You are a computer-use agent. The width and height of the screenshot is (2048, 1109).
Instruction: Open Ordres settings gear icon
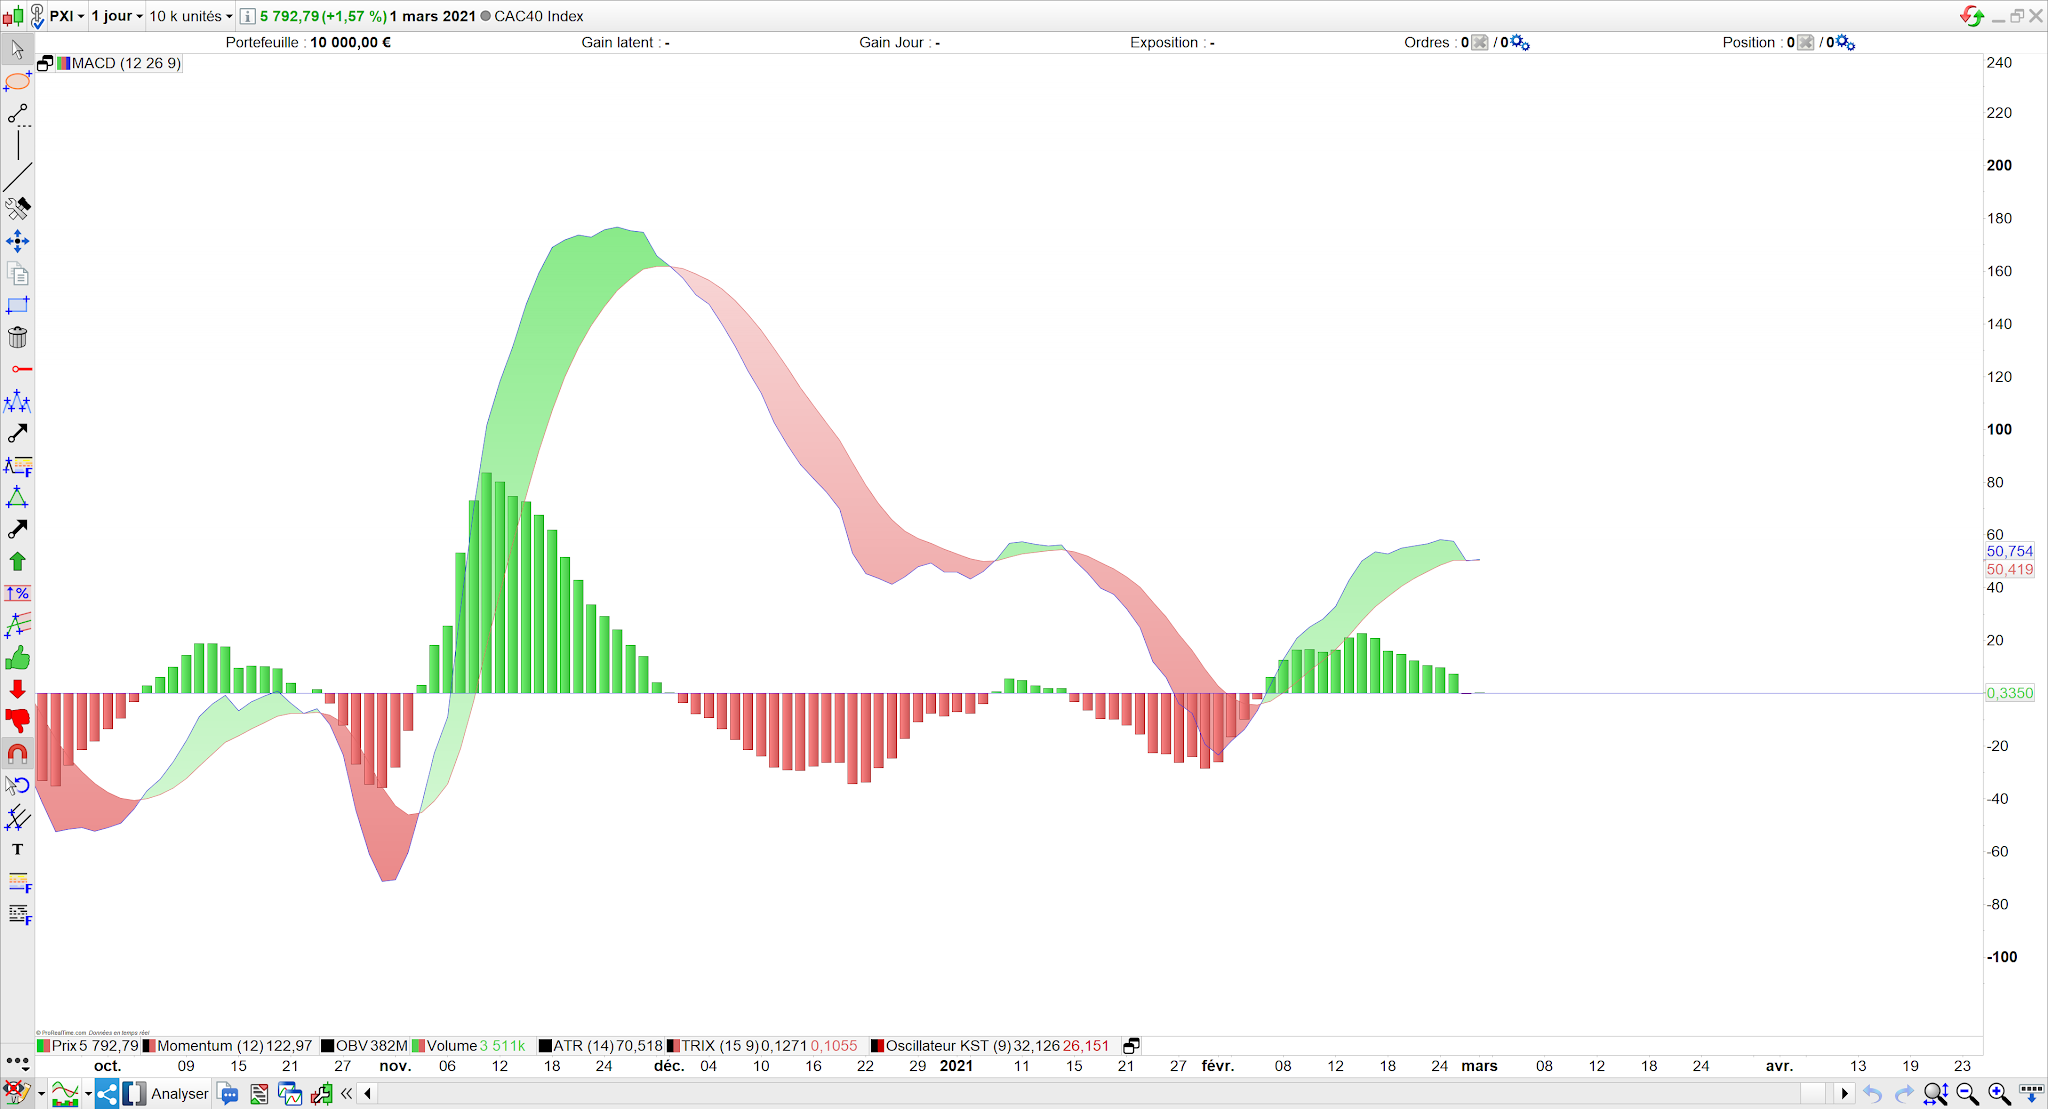(x=1520, y=42)
